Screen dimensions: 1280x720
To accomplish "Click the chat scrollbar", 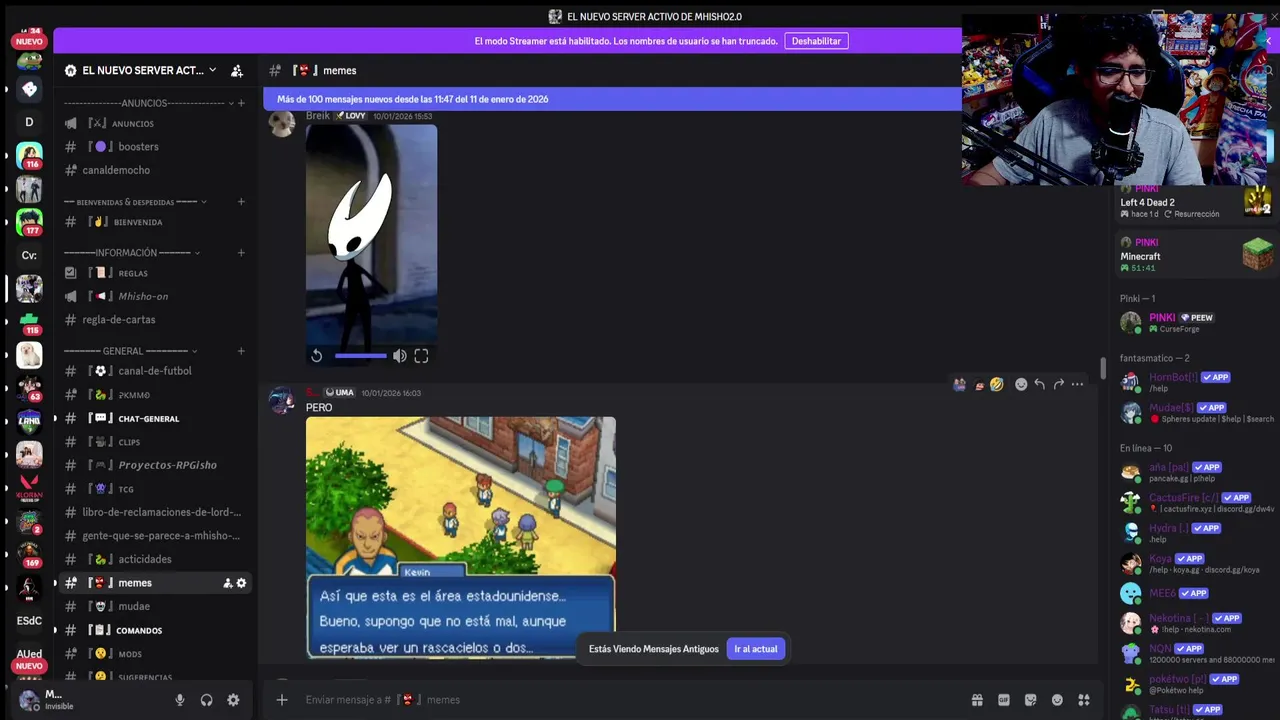I will [x=1103, y=369].
